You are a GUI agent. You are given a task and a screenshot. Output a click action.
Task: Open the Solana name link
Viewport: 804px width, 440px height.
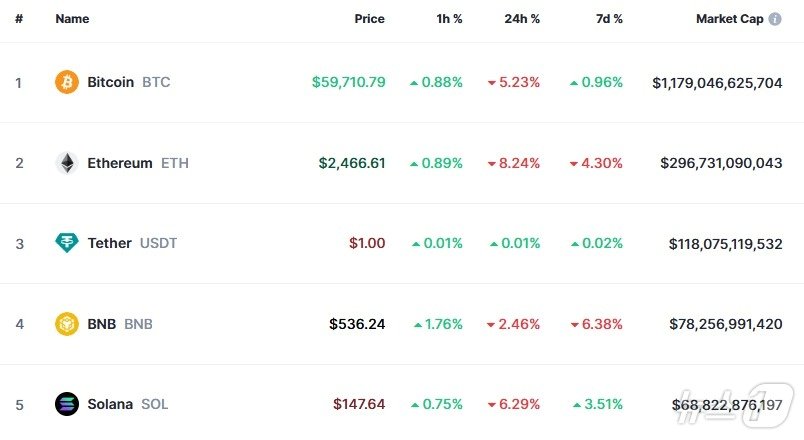[x=110, y=404]
